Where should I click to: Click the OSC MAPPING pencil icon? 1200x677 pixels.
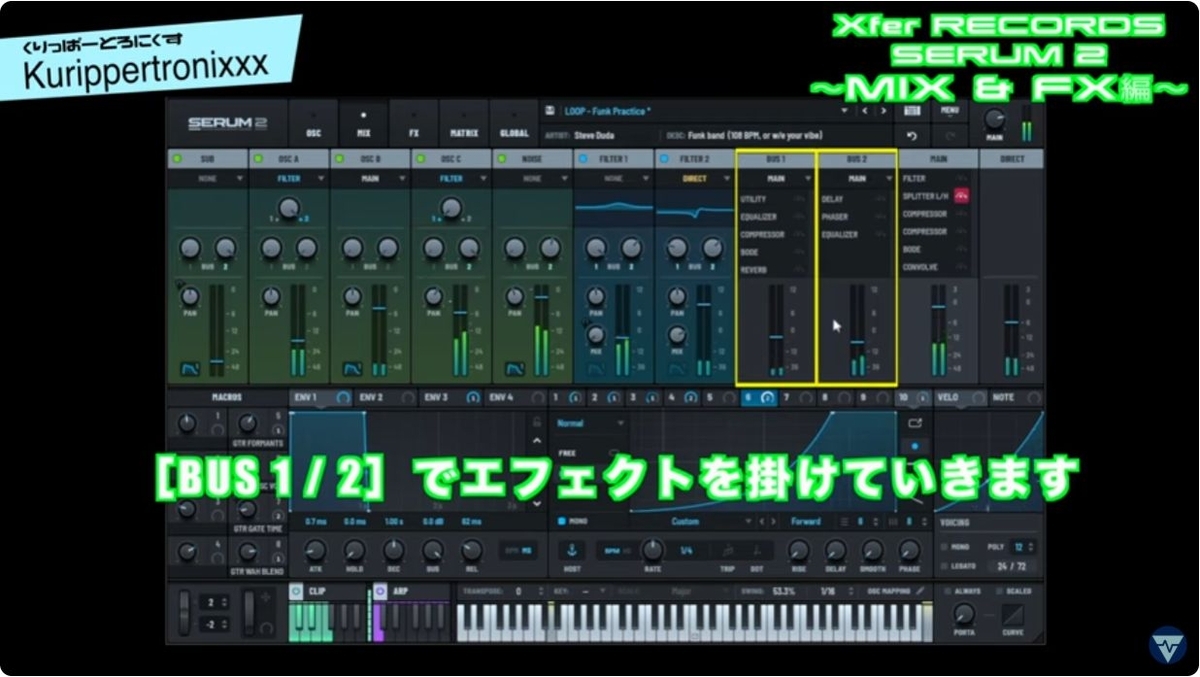pyautogui.click(x=922, y=591)
